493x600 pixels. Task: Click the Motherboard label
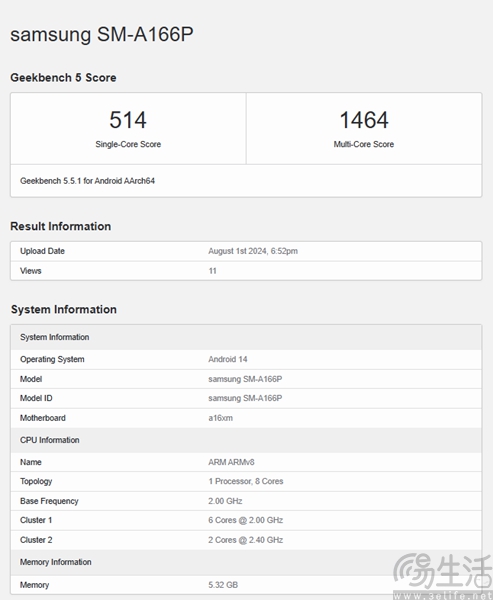point(42,418)
